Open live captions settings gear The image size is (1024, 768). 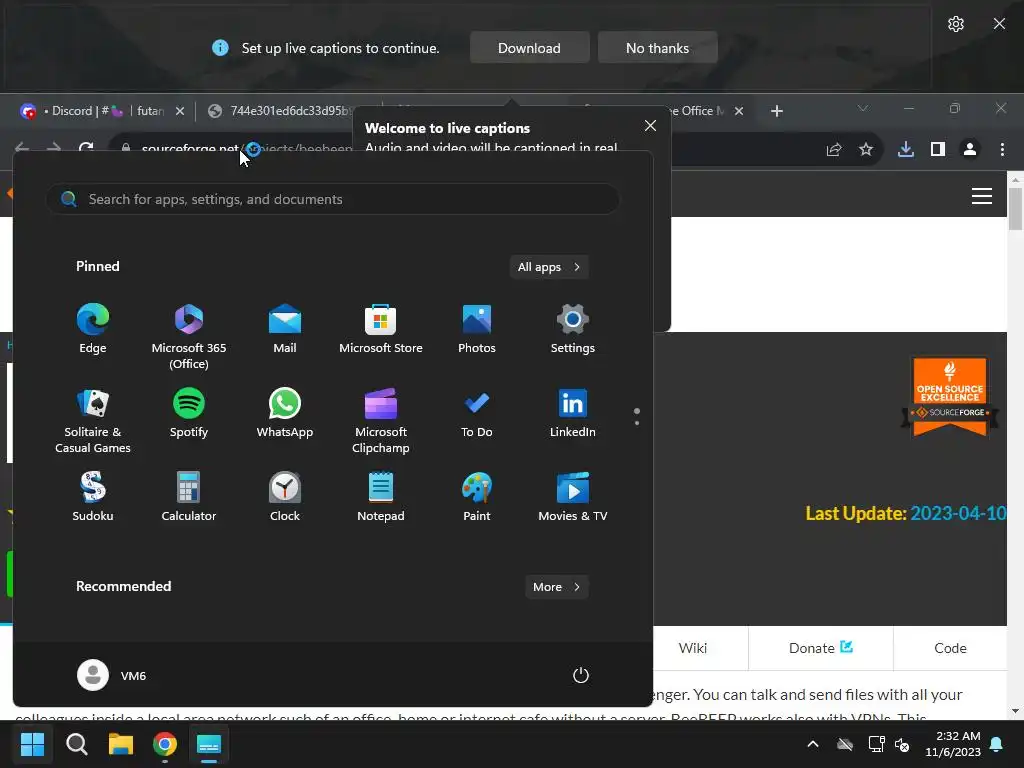[955, 24]
